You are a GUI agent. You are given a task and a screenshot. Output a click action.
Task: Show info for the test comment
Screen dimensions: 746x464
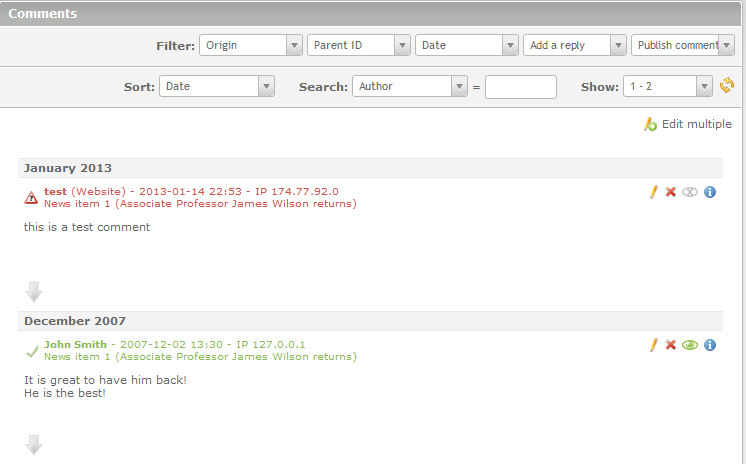(710, 192)
